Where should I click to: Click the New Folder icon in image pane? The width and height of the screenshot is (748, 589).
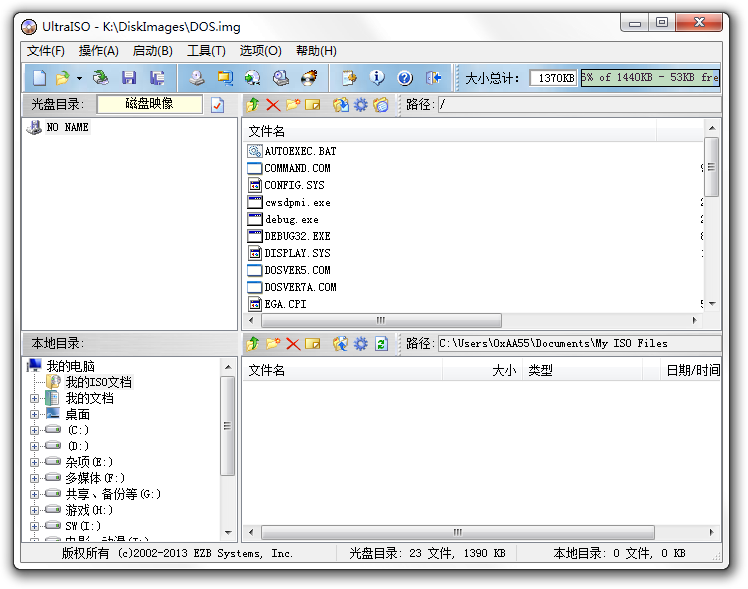pos(293,105)
